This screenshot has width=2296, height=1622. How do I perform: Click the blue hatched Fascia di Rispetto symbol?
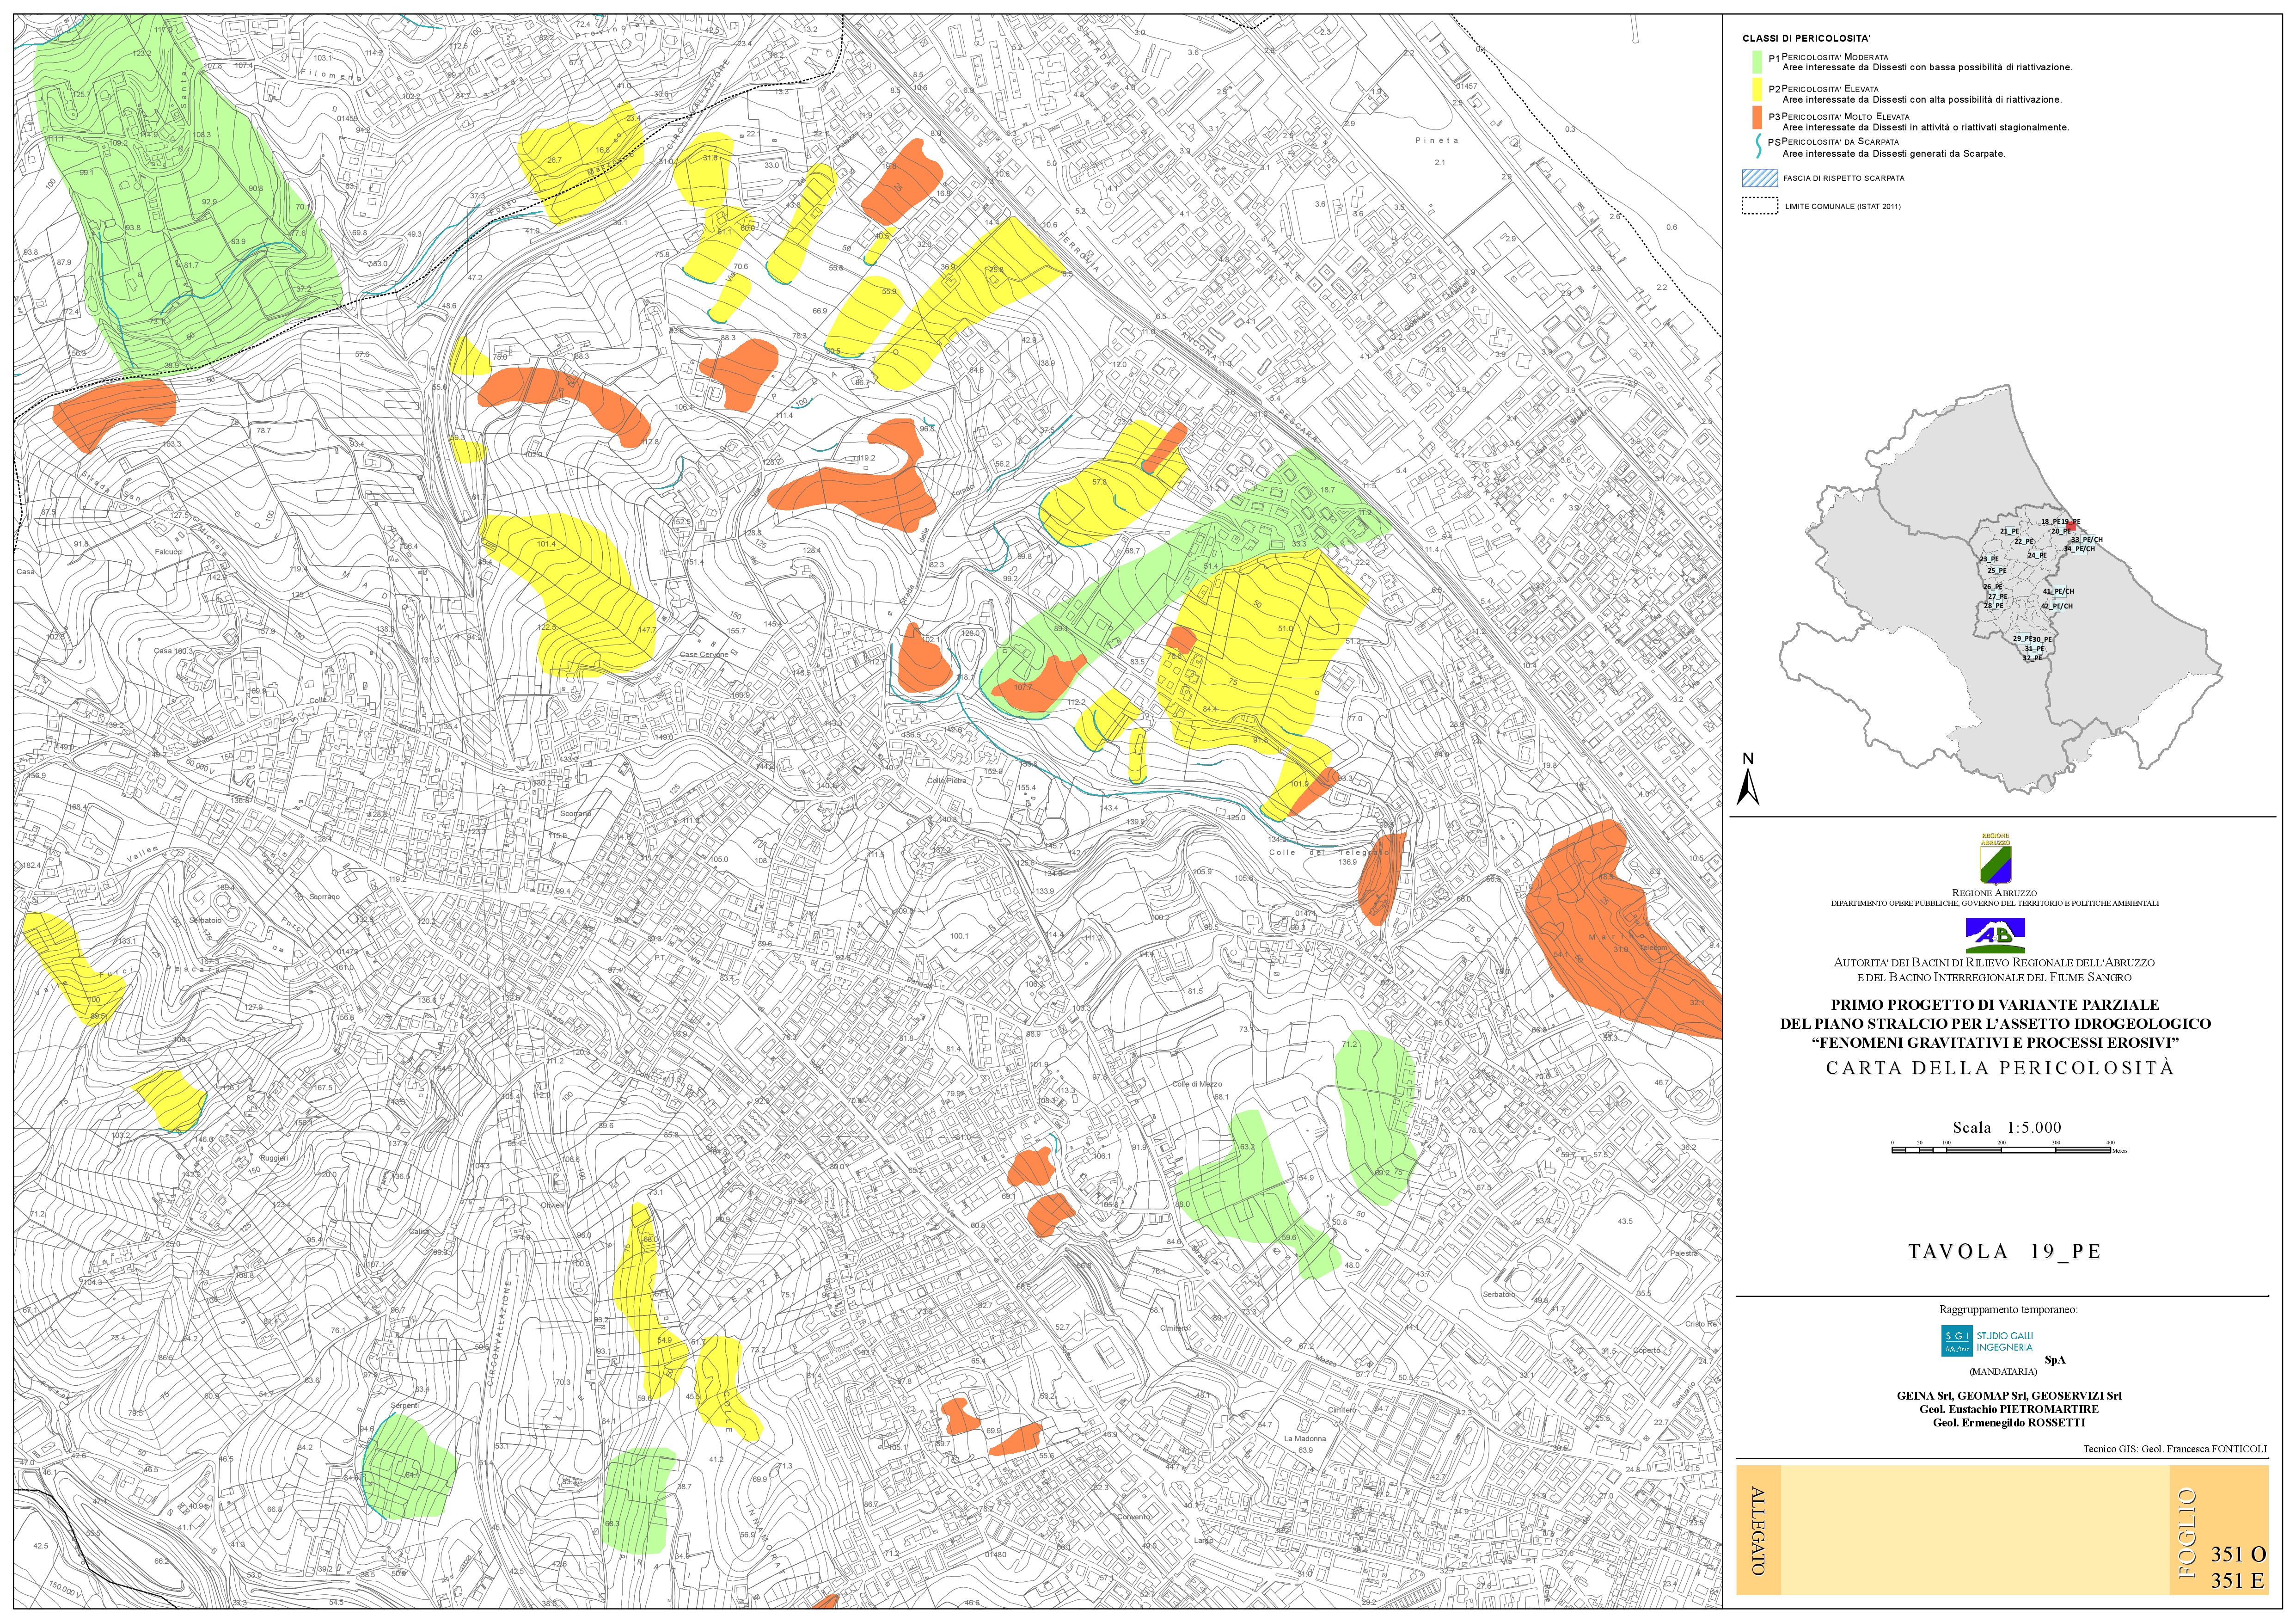[x=1759, y=179]
